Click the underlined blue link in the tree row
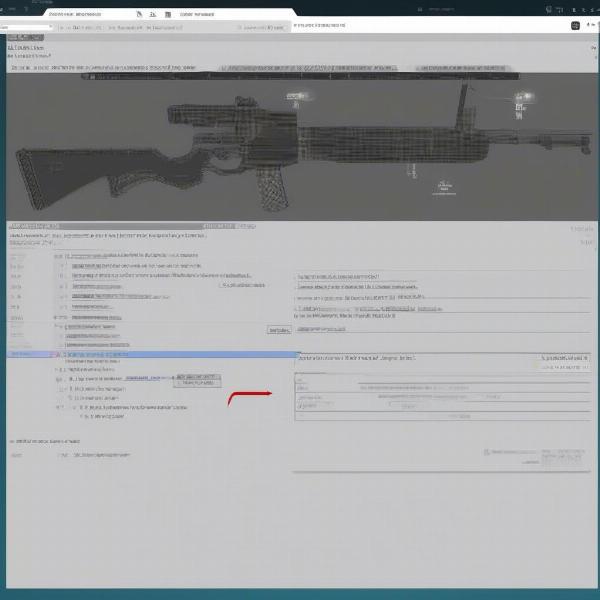 click(x=143, y=378)
